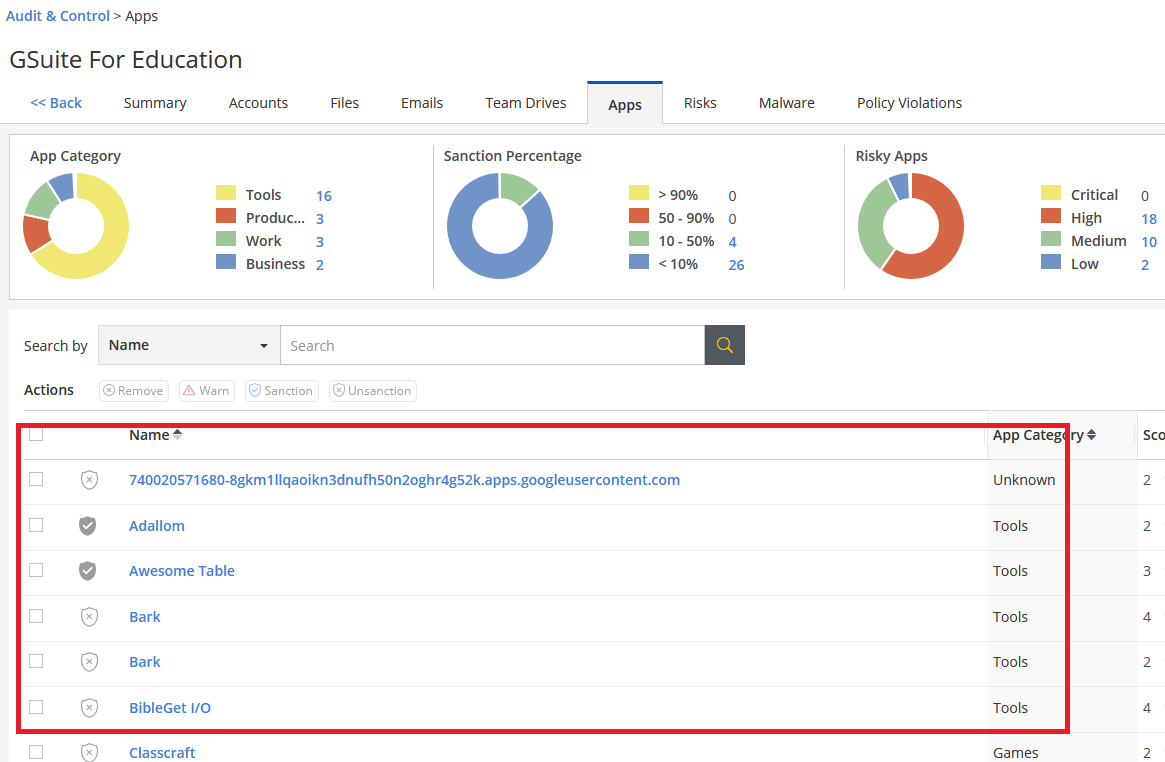This screenshot has width=1165, height=762.
Task: Click the shield icon beside Awesome Table
Action: point(88,571)
